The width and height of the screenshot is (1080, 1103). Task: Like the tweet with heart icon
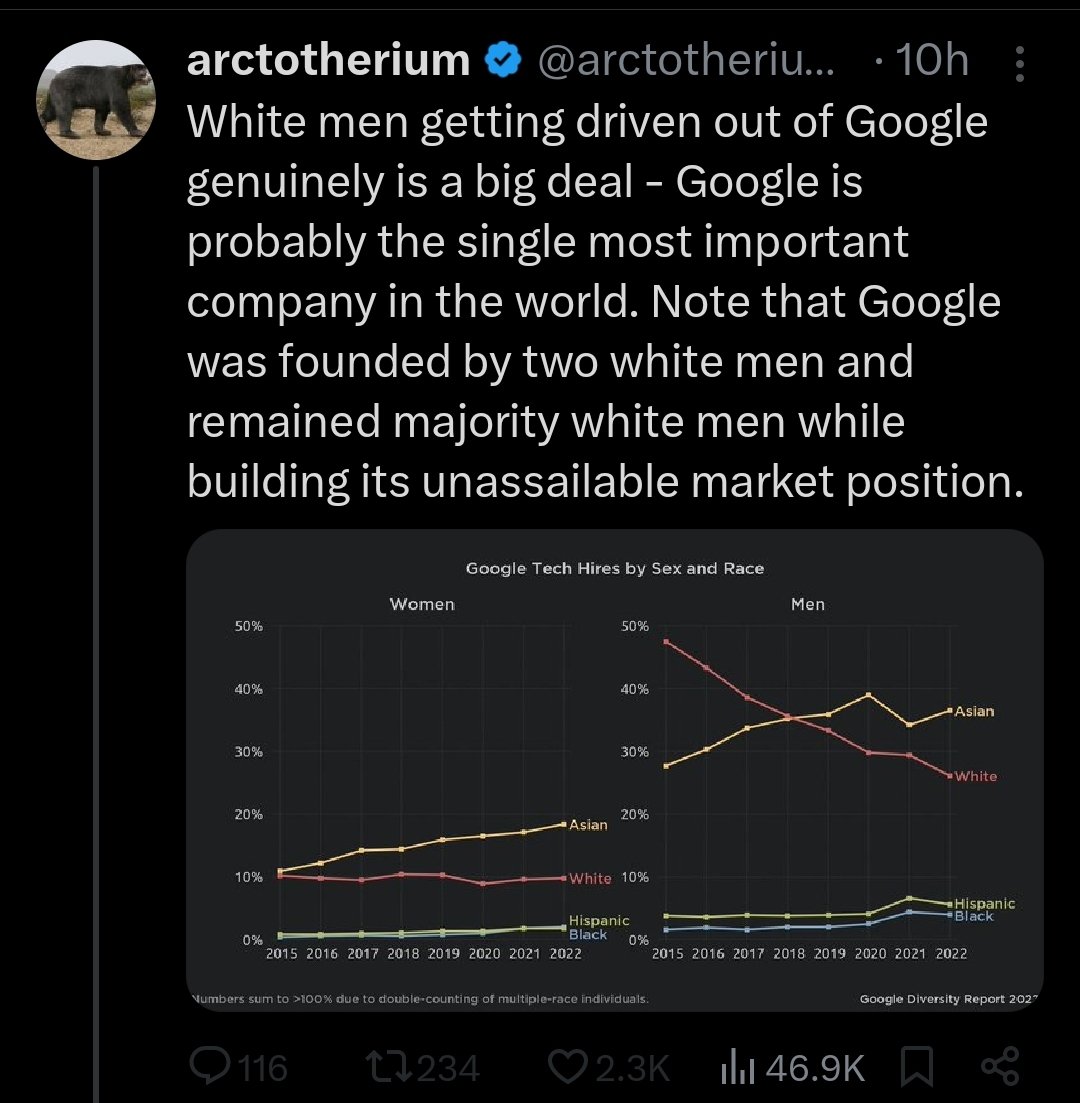(568, 1066)
